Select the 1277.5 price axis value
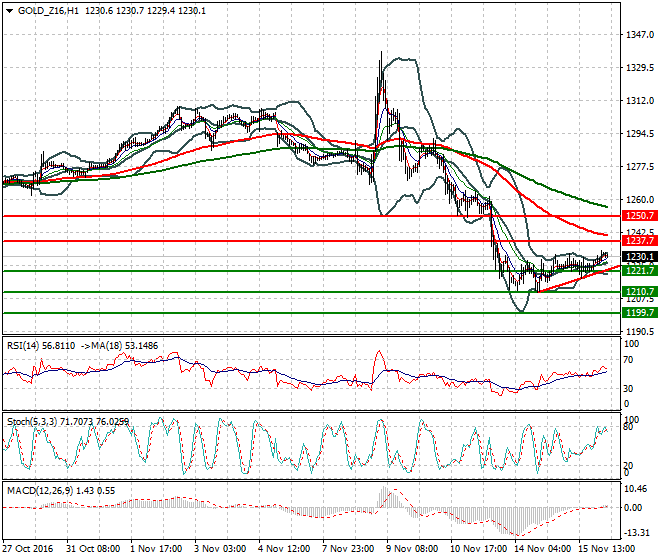This screenshot has height=560, width=660. coord(640,167)
